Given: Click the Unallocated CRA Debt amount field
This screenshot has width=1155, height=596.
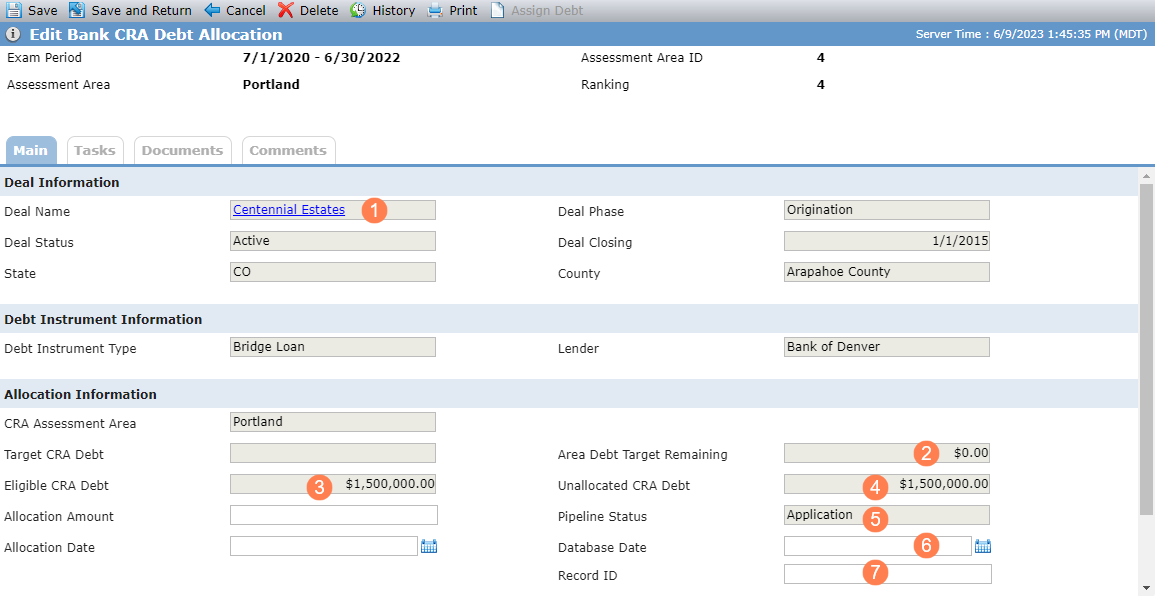Looking at the screenshot, I should coord(887,484).
